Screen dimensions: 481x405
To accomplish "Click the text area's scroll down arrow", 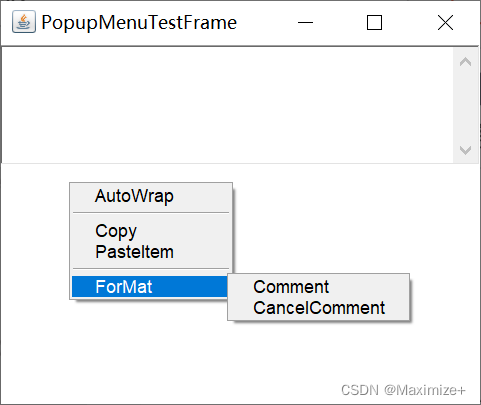I will coord(465,150).
